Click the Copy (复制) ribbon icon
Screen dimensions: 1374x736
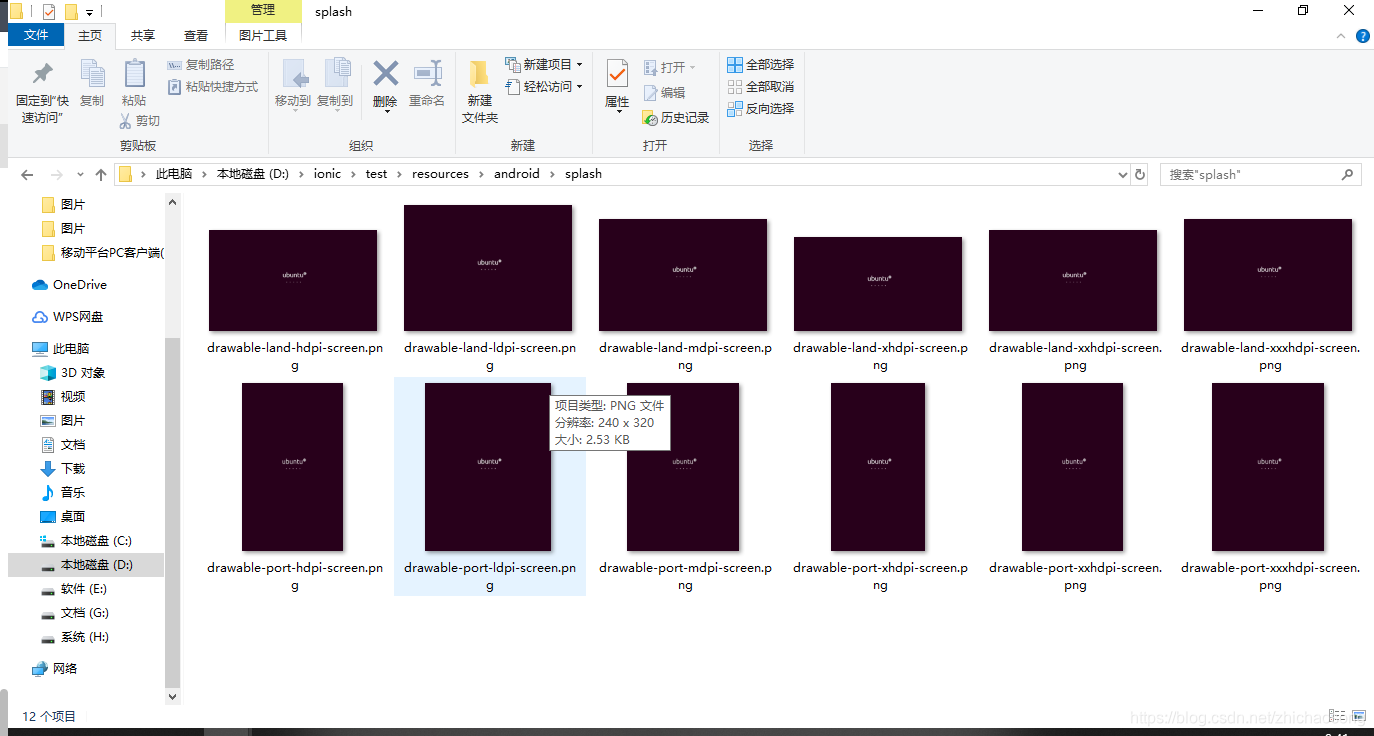(92, 73)
